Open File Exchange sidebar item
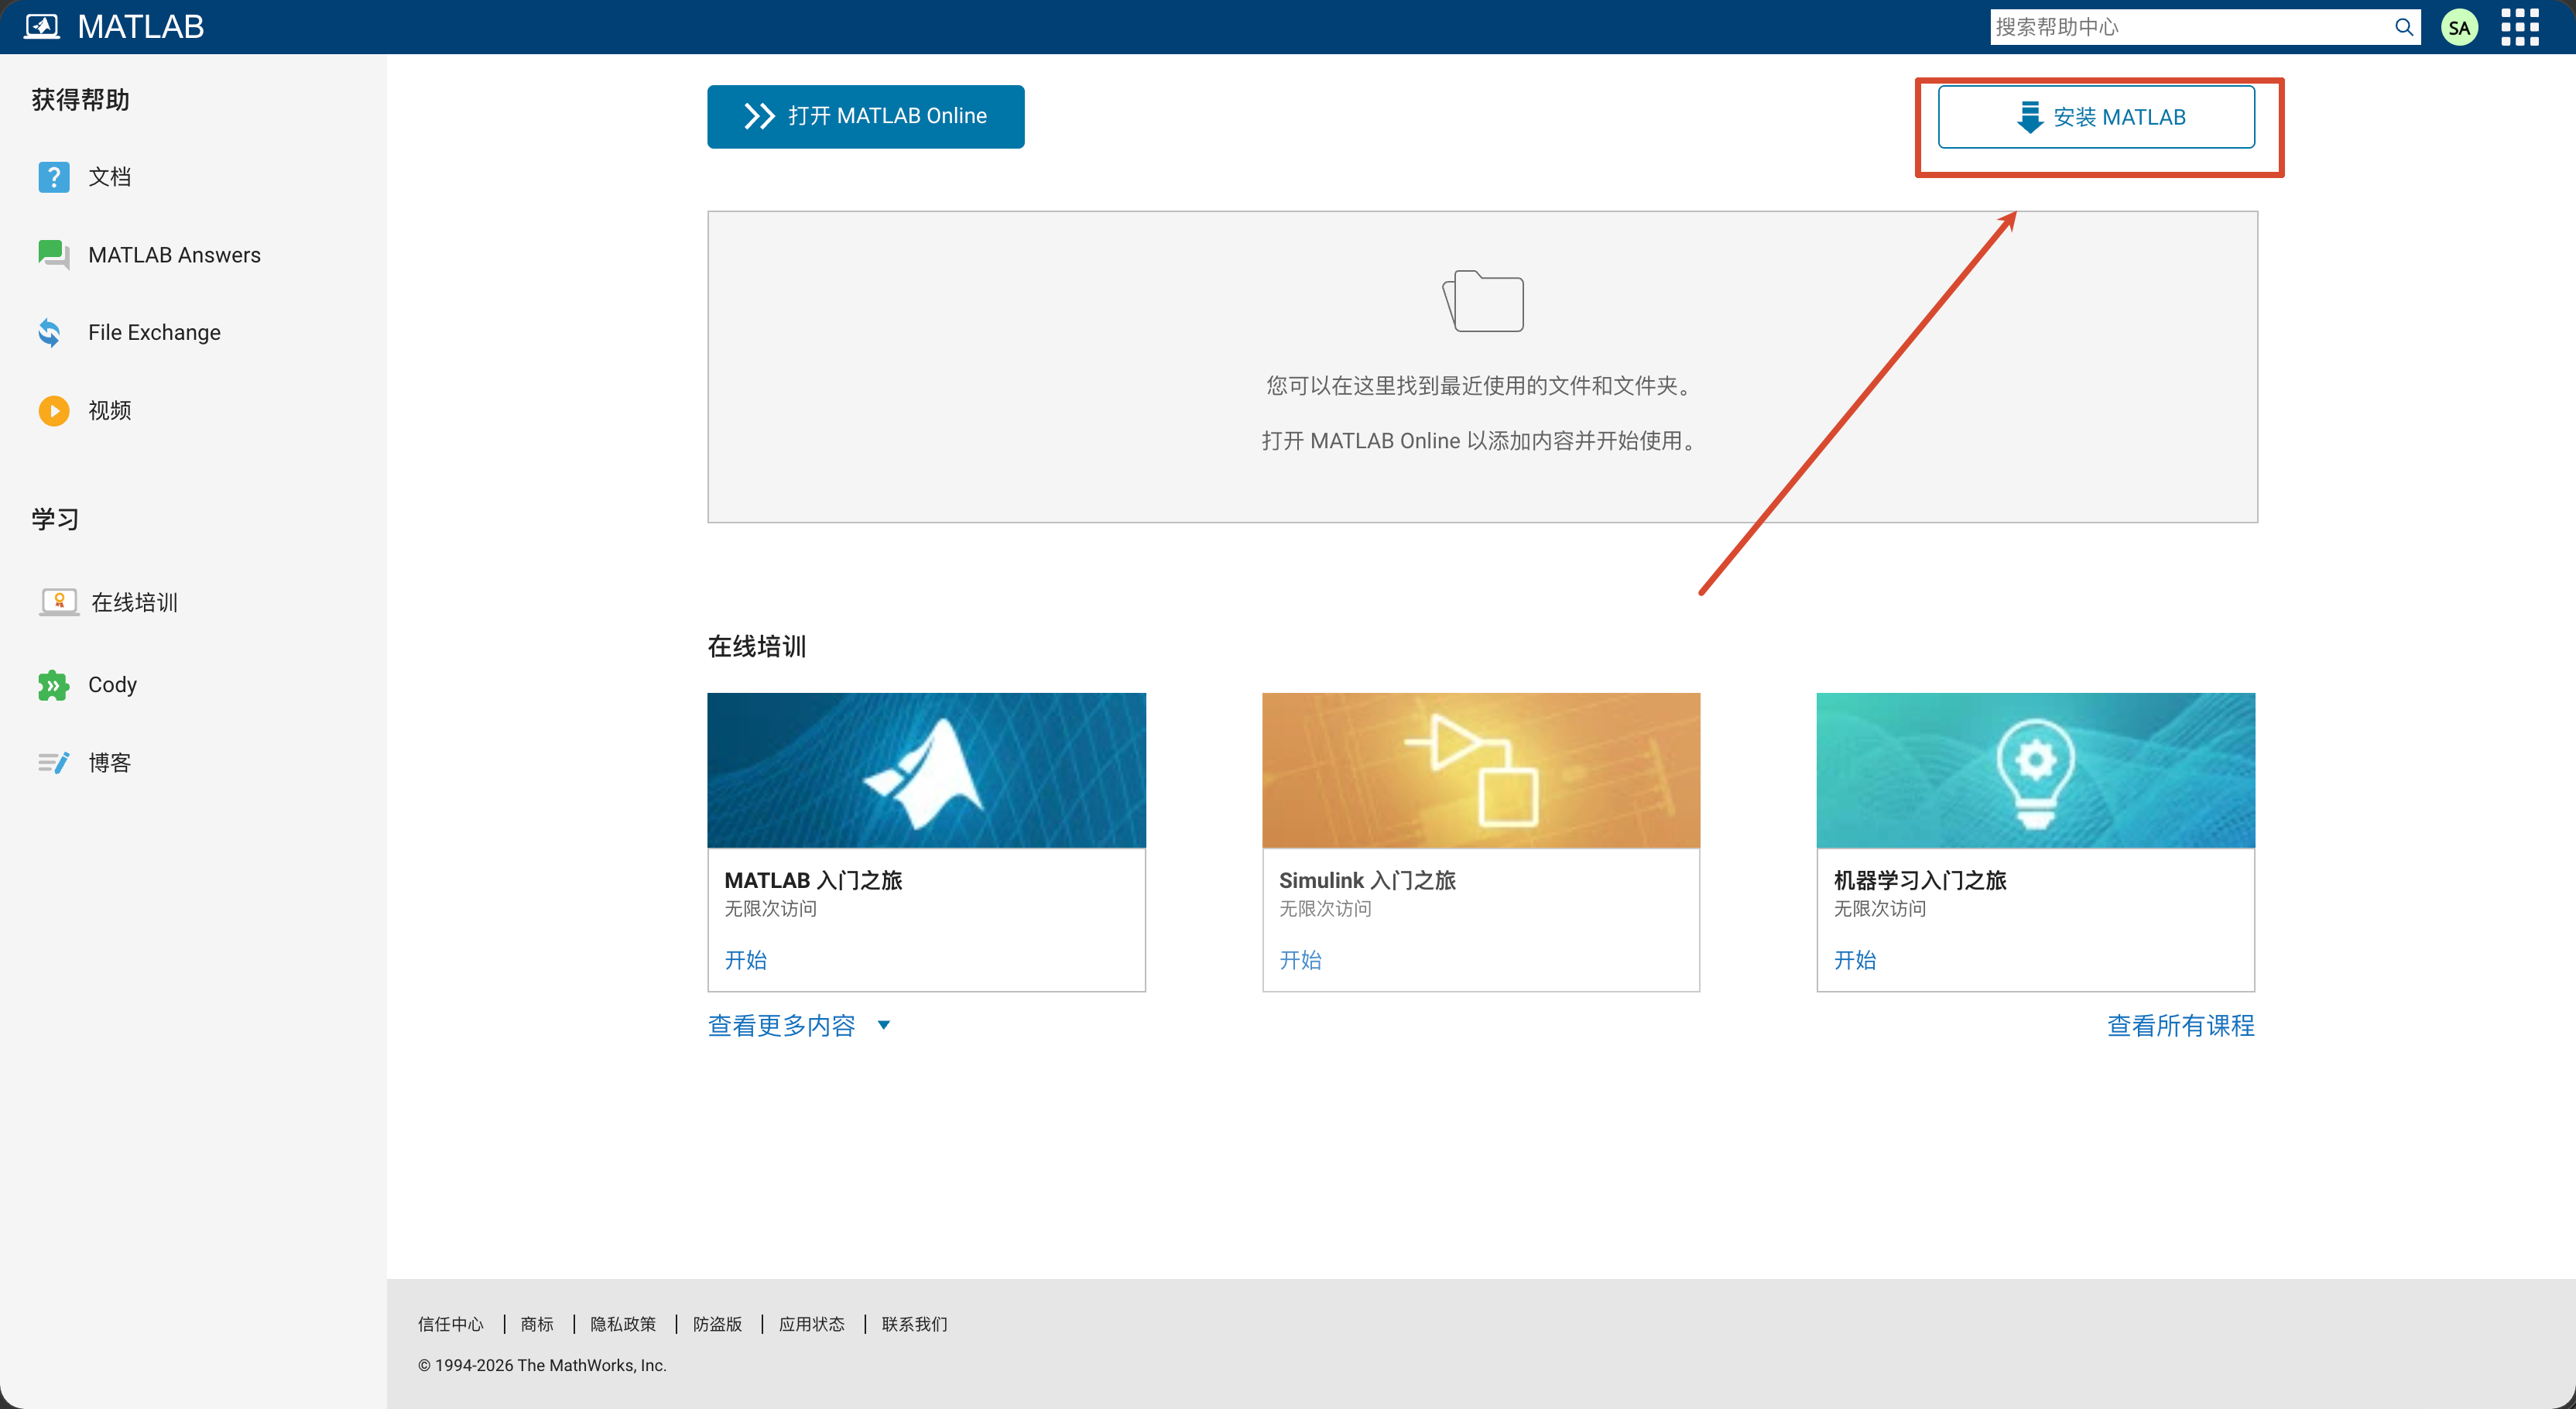 (x=154, y=332)
